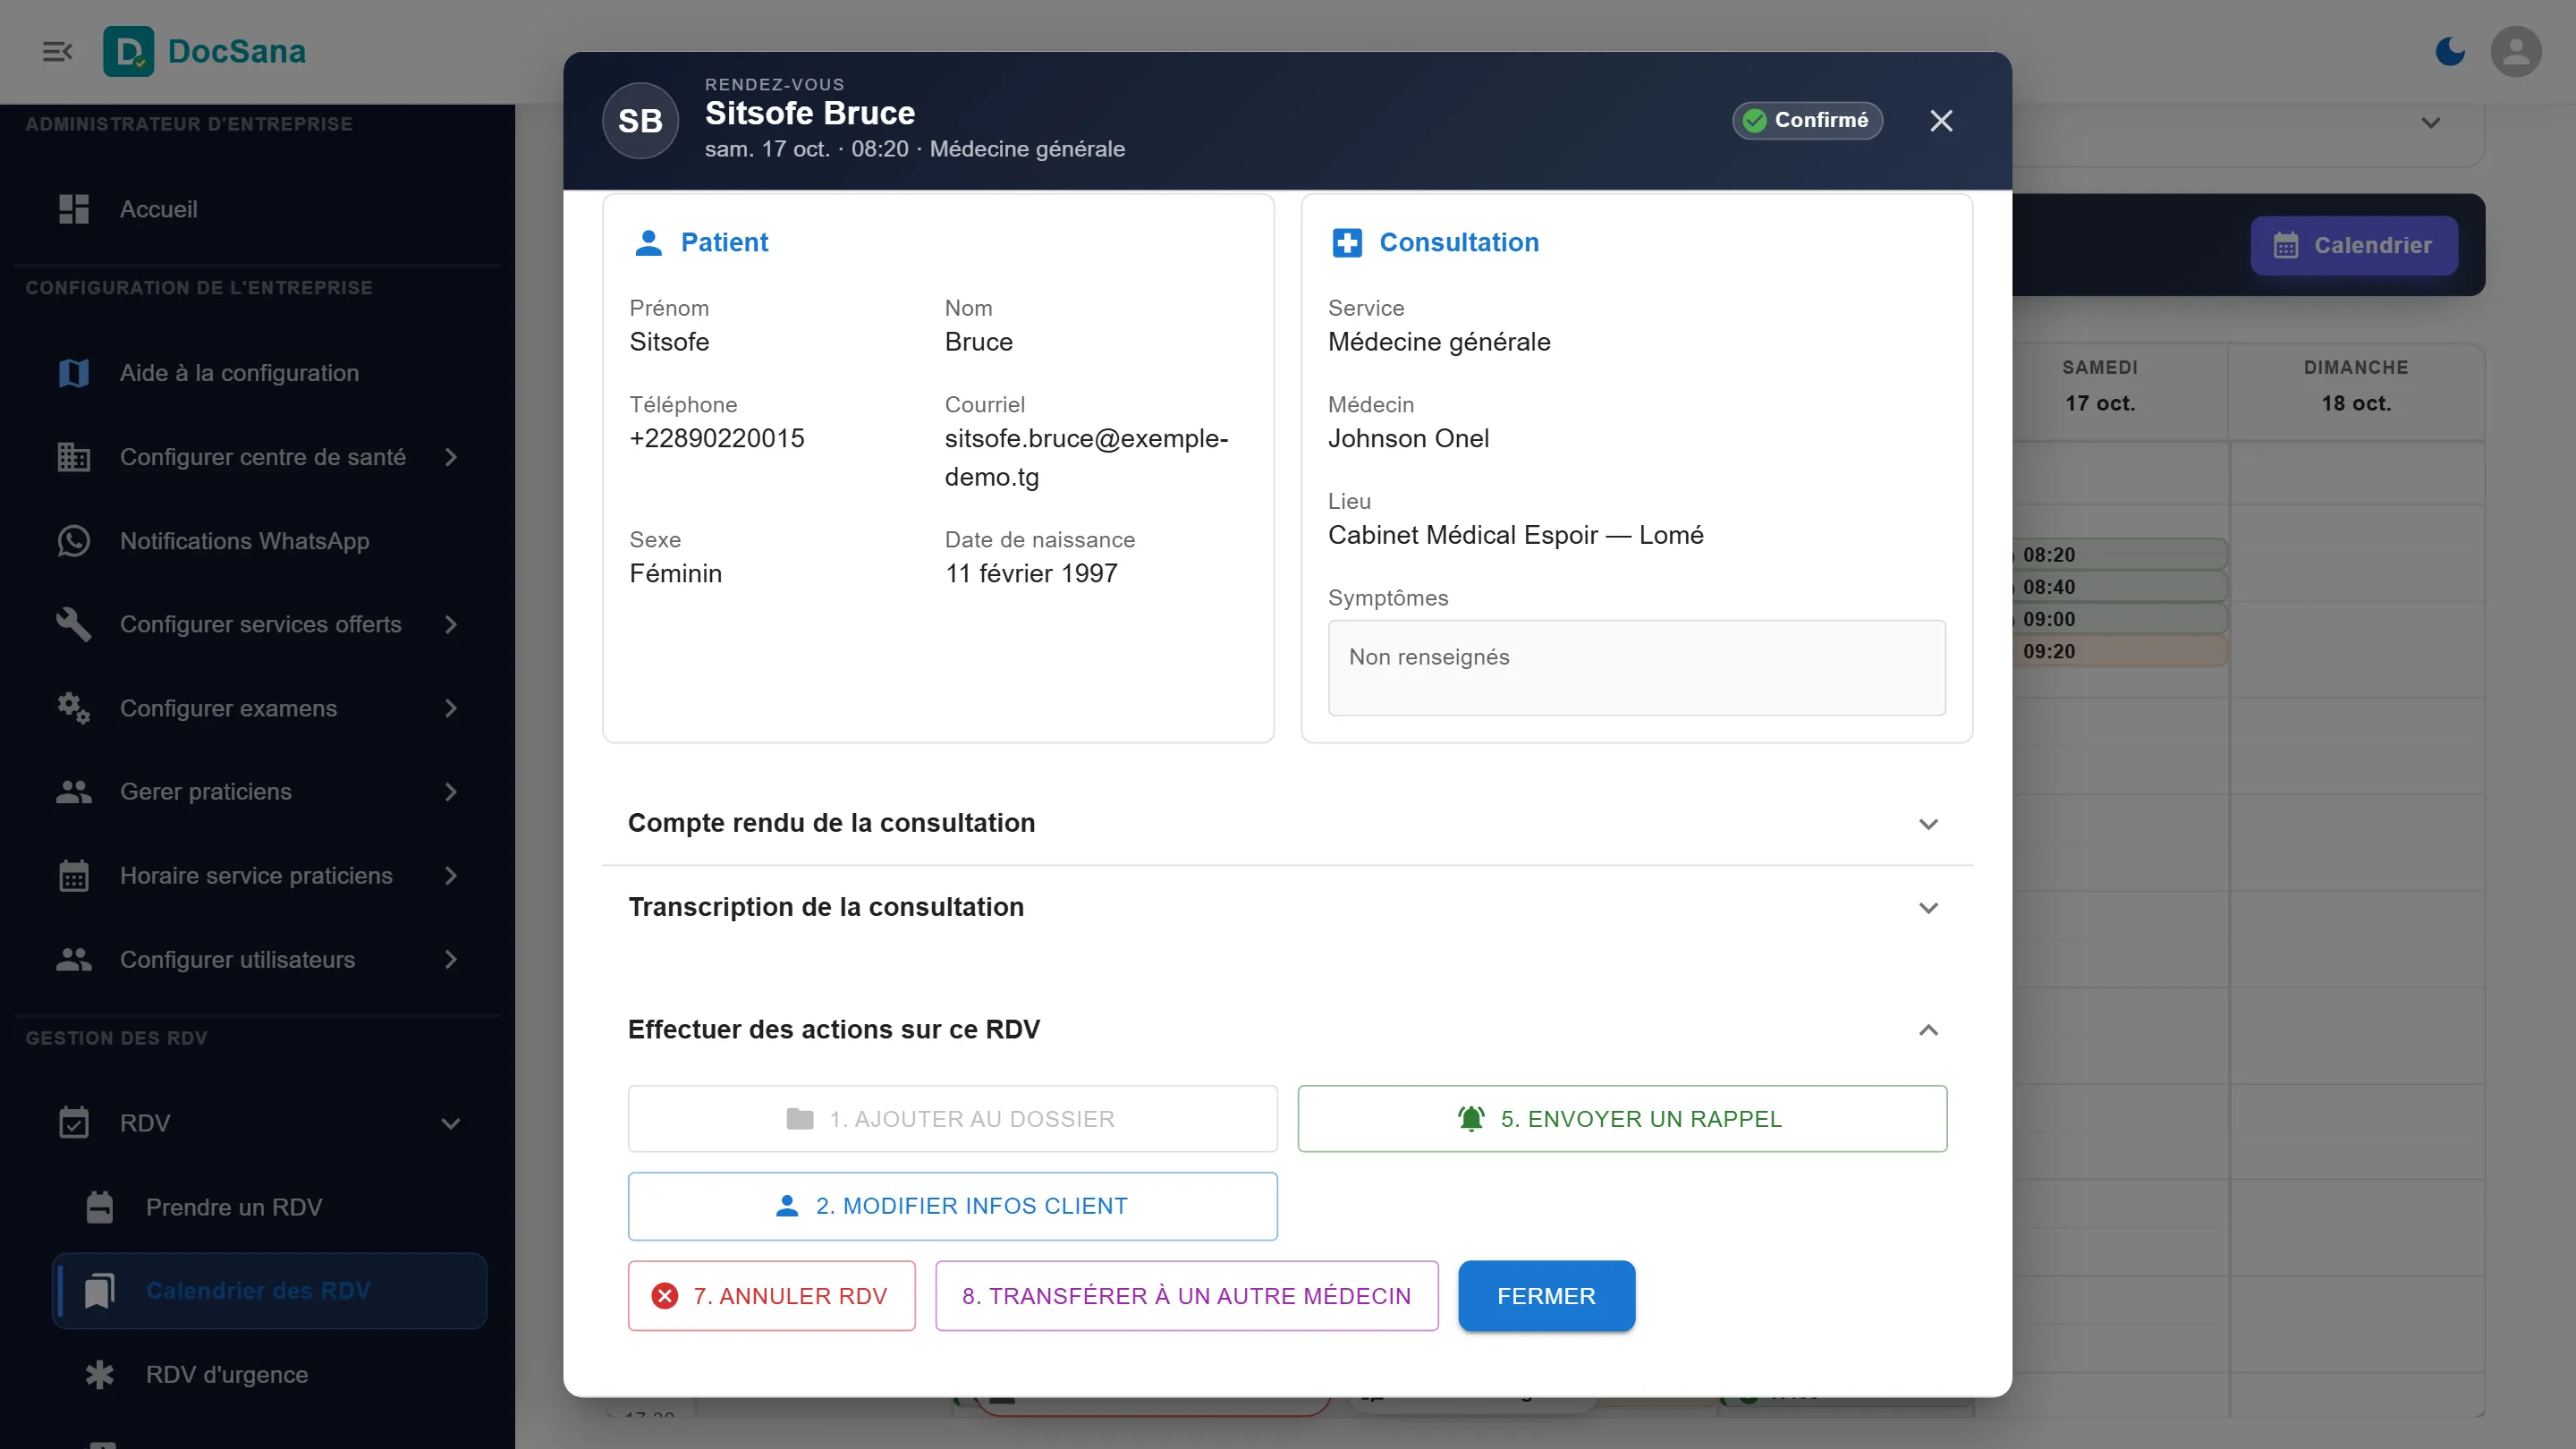The width and height of the screenshot is (2576, 1449).
Task: Click 1. Ajouter au dossier button
Action: pyautogui.click(x=952, y=1119)
